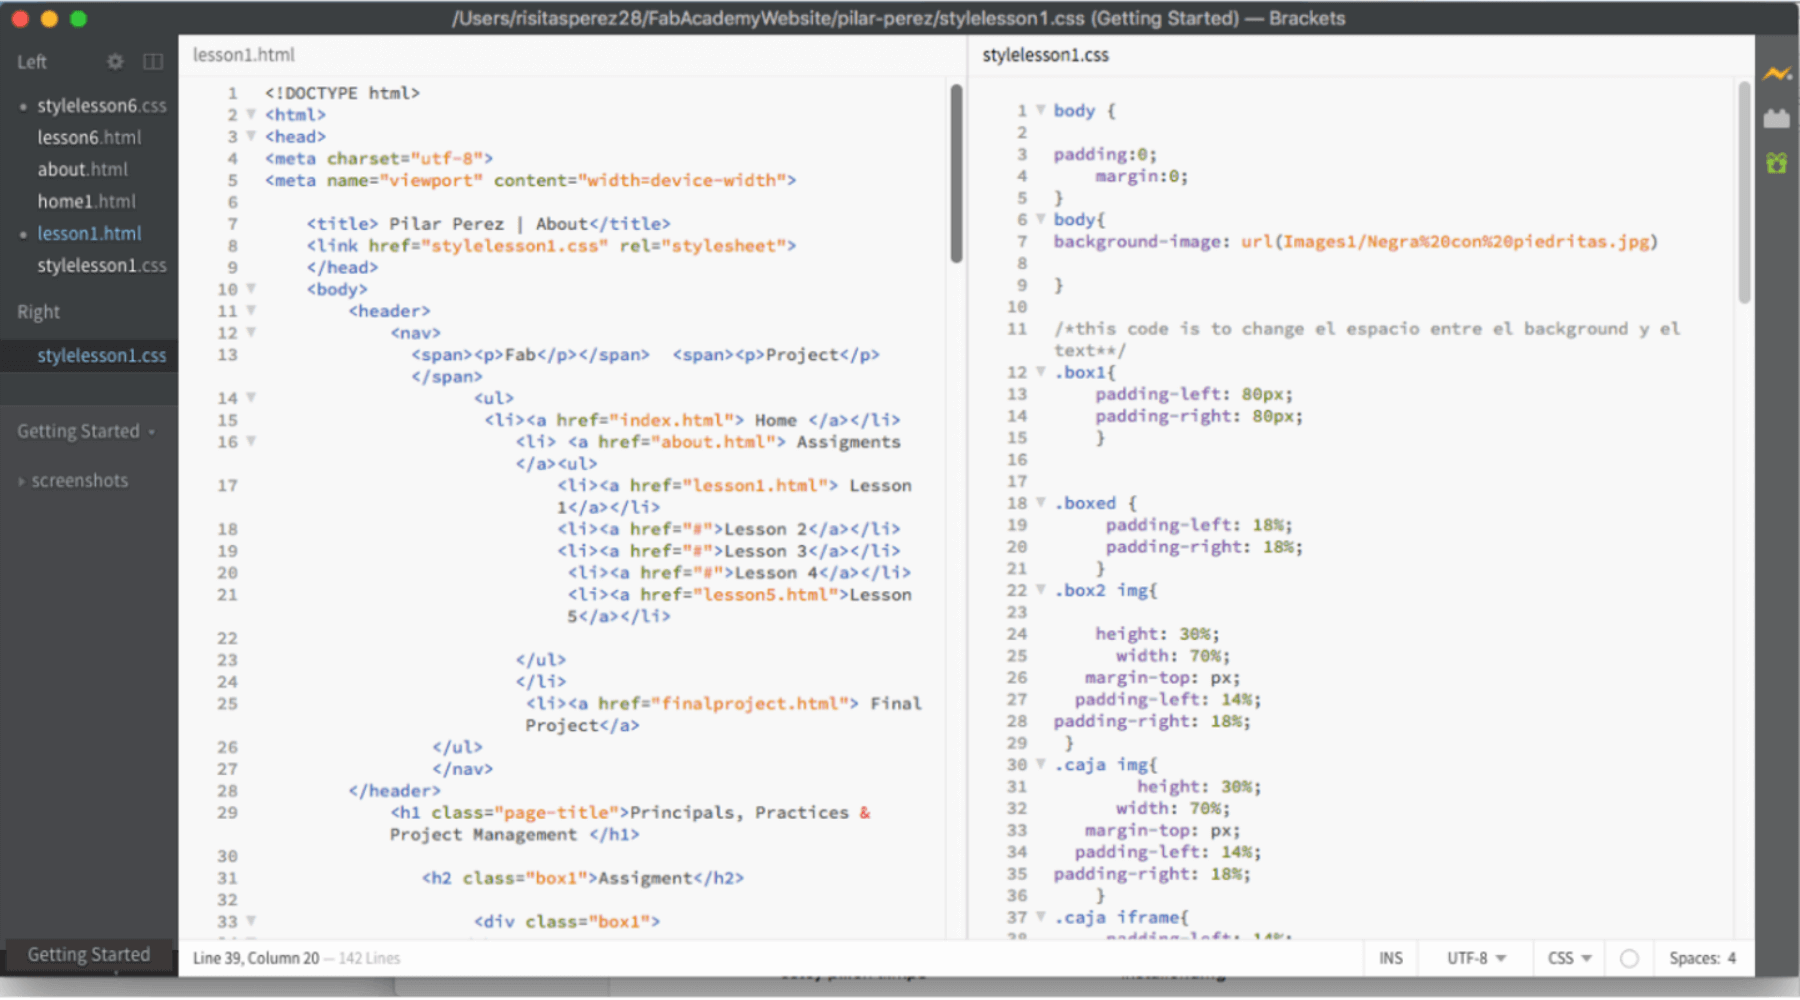Toggle INS insert mode in status bar
This screenshot has height=1000, width=1800.
pos(1391,958)
